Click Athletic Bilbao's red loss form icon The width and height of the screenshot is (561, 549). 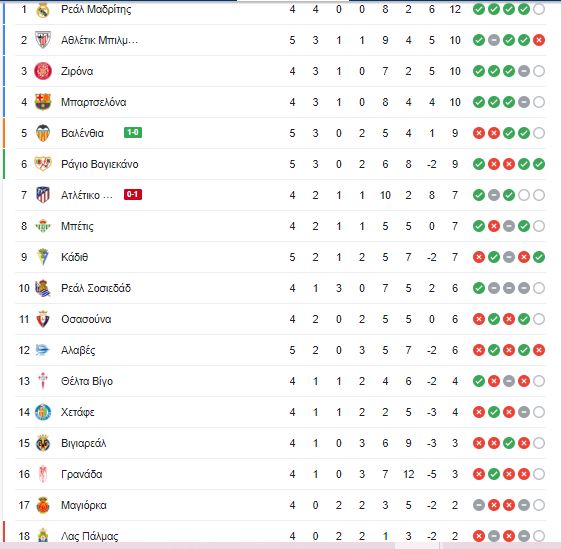coord(539,40)
